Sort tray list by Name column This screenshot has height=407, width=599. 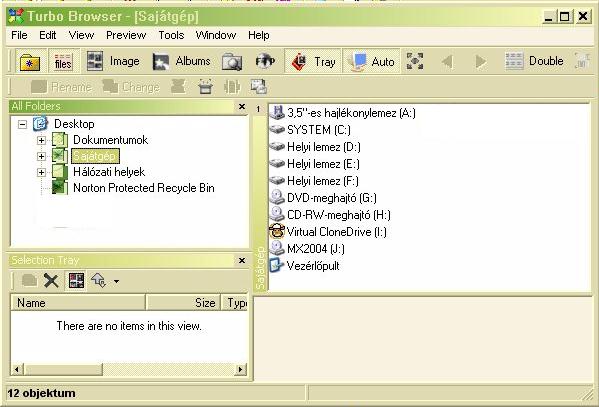pyautogui.click(x=78, y=303)
